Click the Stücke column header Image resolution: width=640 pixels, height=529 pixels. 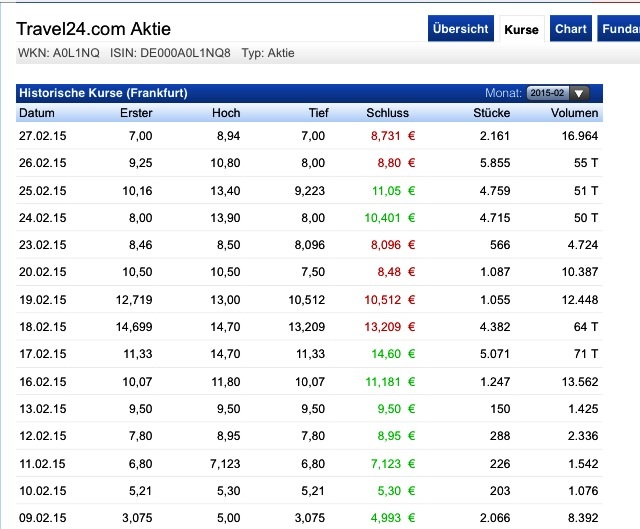coord(491,113)
